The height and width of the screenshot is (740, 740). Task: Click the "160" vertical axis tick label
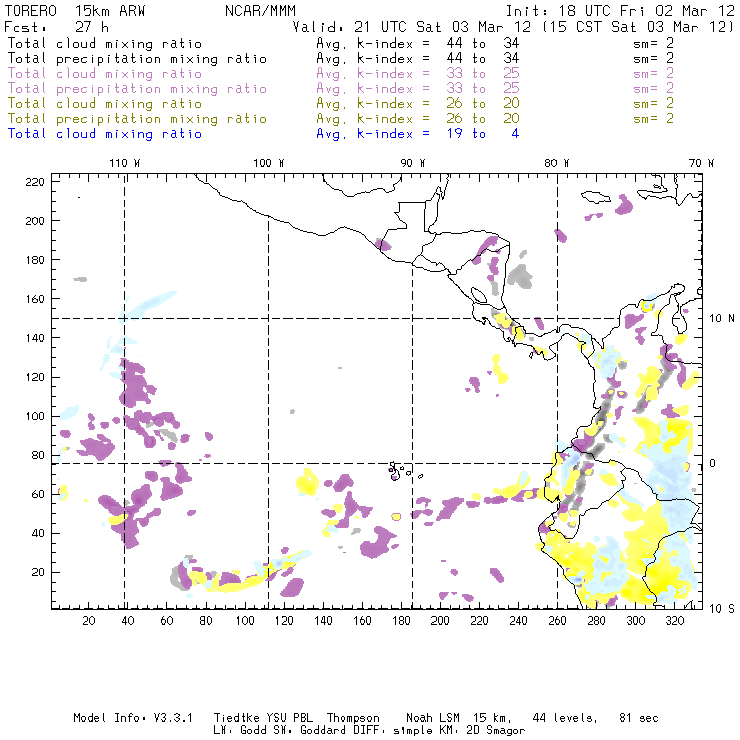[x=35, y=299]
